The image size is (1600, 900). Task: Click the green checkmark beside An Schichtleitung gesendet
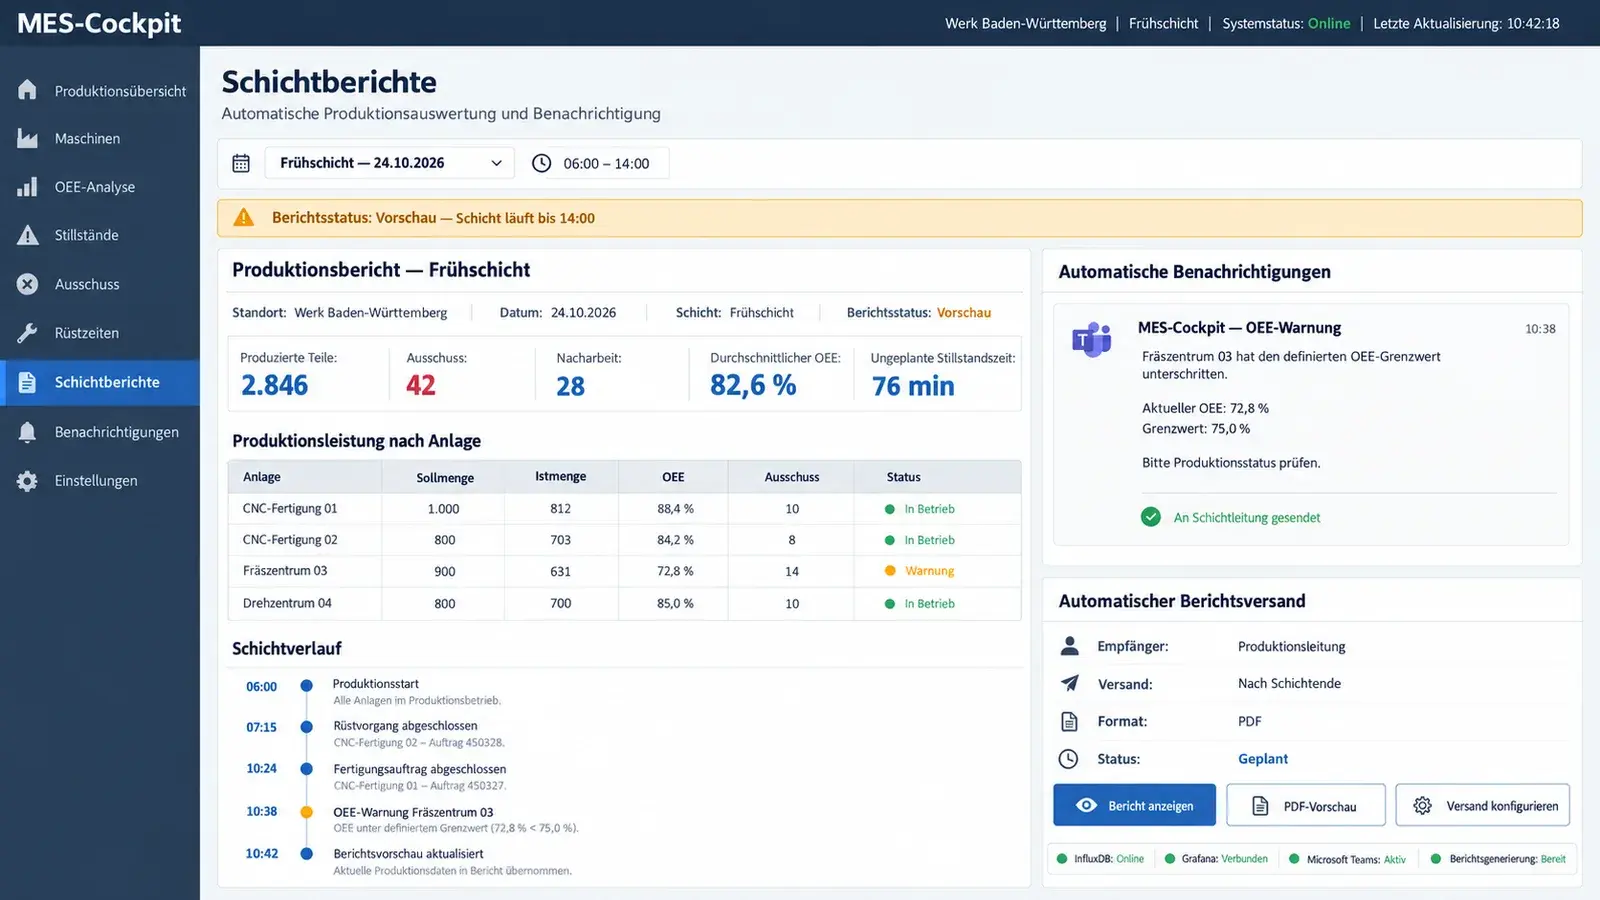tap(1151, 517)
